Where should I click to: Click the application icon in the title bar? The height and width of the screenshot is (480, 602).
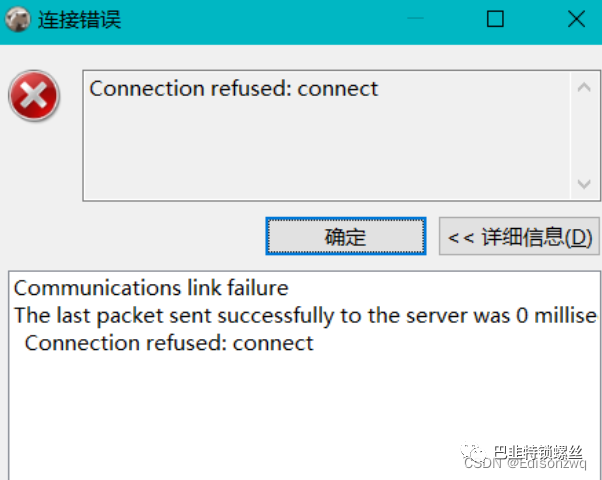(x=17, y=19)
